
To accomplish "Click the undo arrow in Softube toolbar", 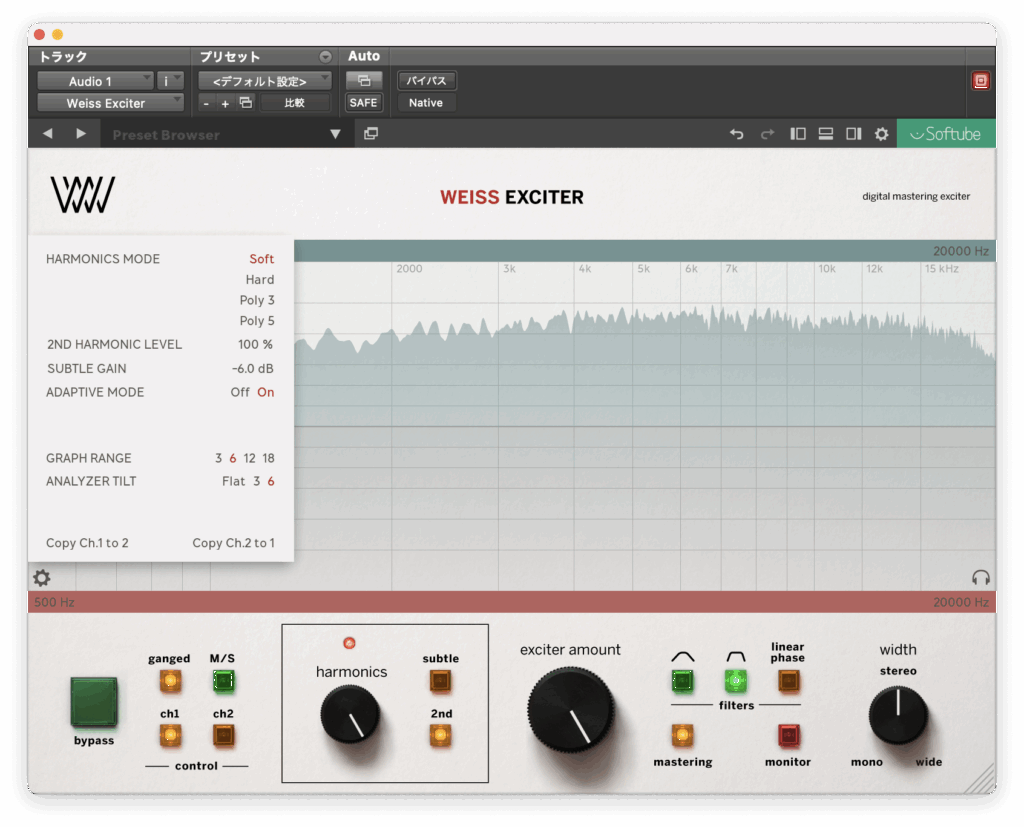I will 737,134.
